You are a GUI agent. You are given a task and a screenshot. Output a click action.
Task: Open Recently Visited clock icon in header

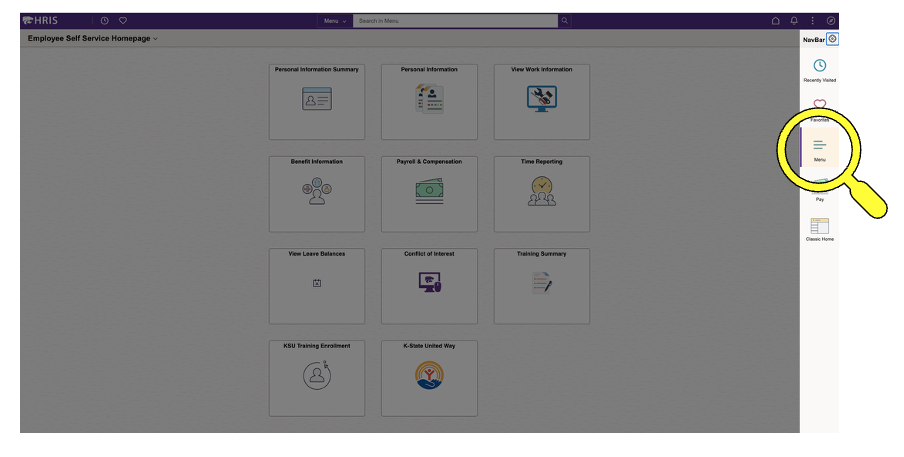104,21
